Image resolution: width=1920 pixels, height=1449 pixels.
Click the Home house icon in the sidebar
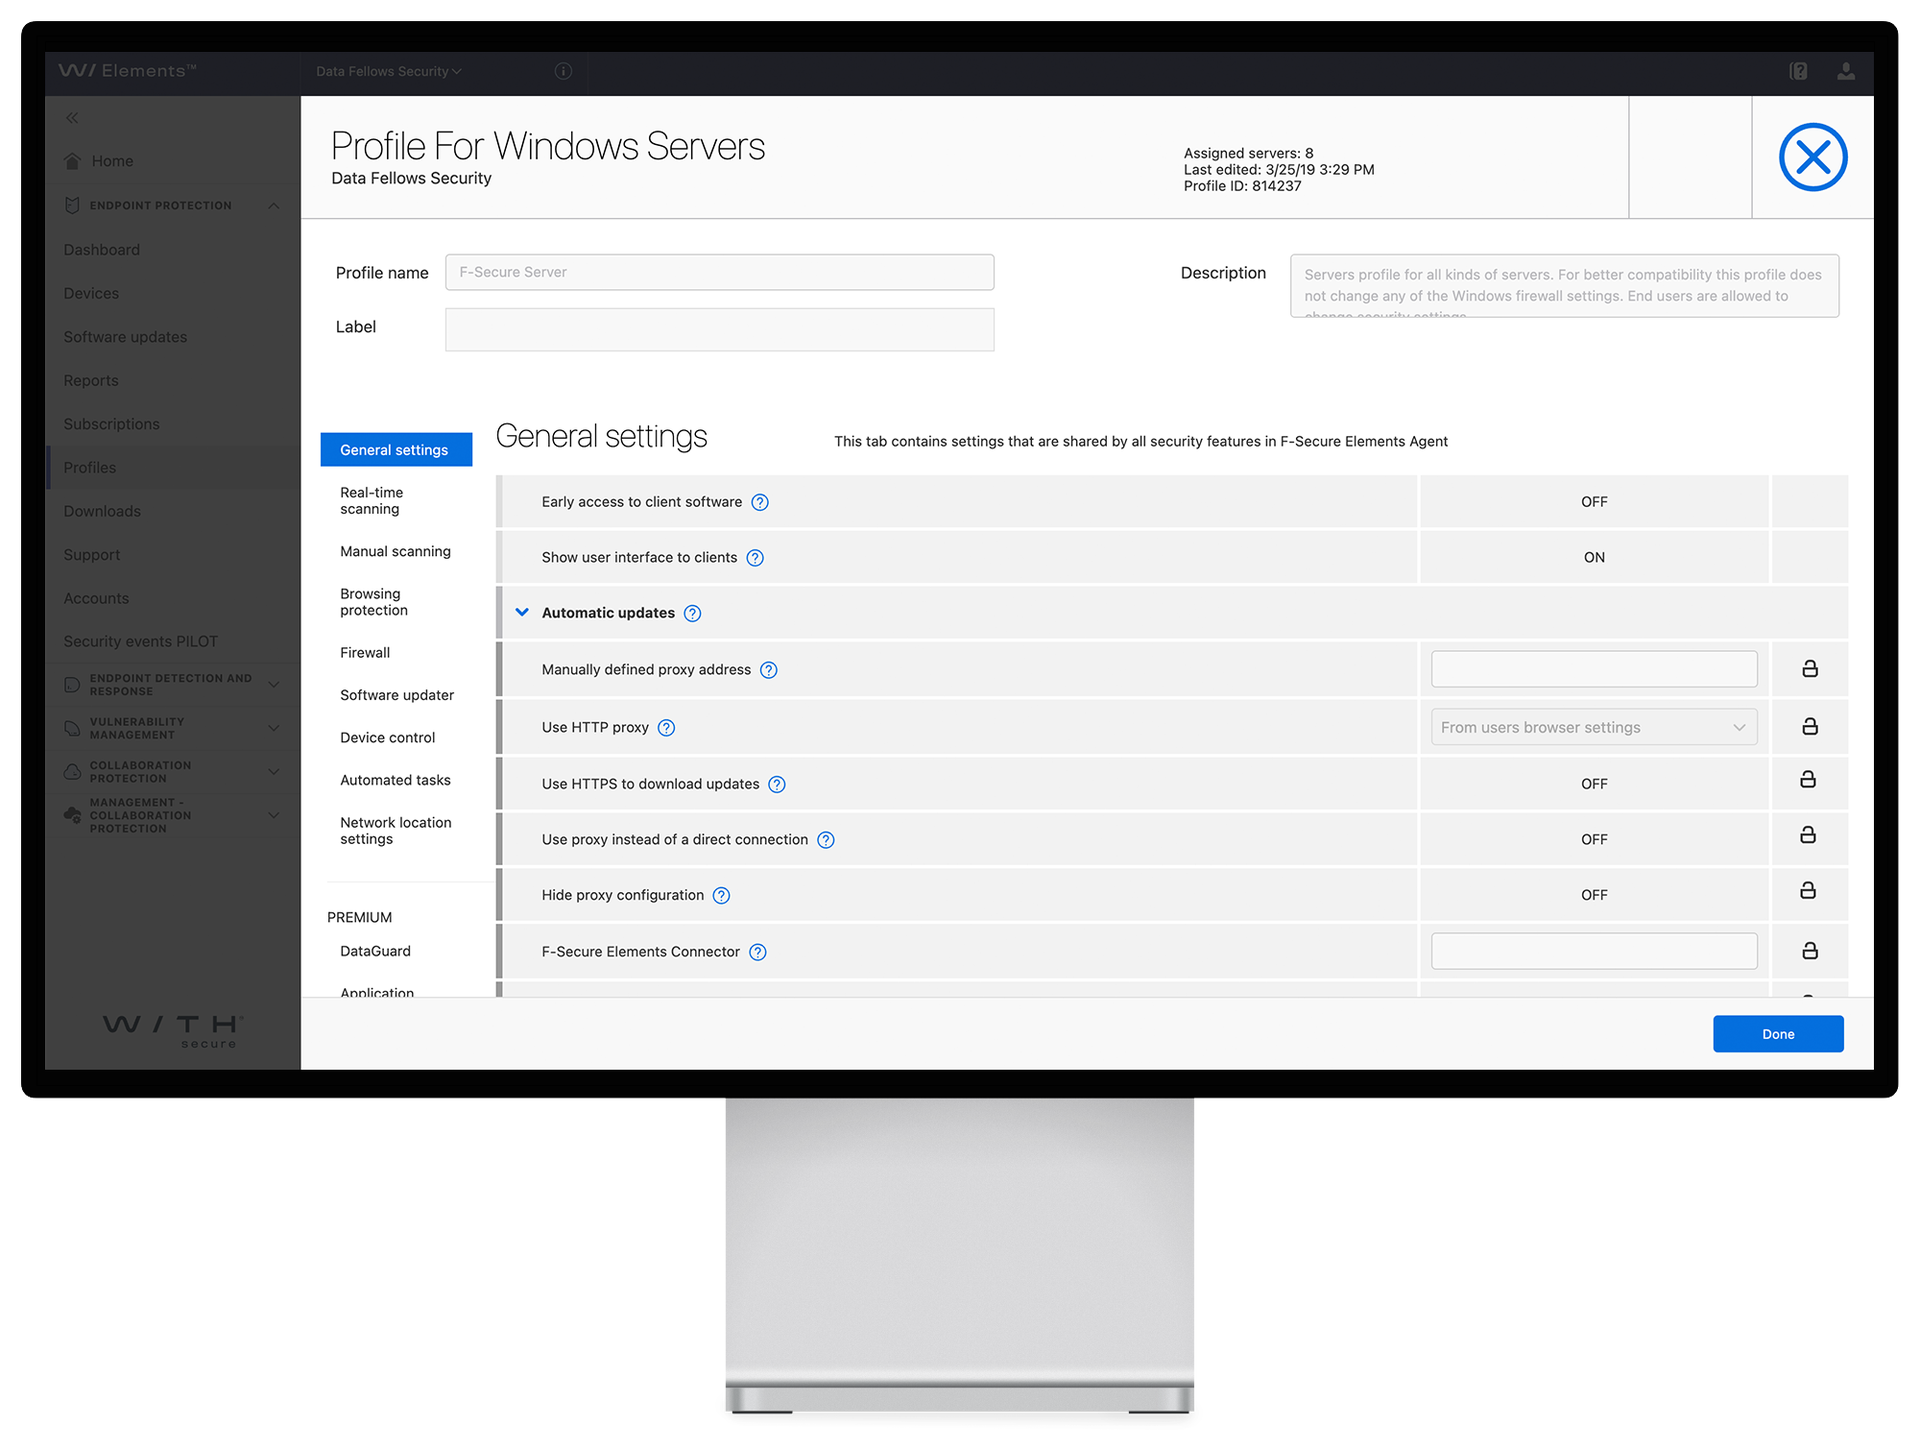[x=72, y=161]
